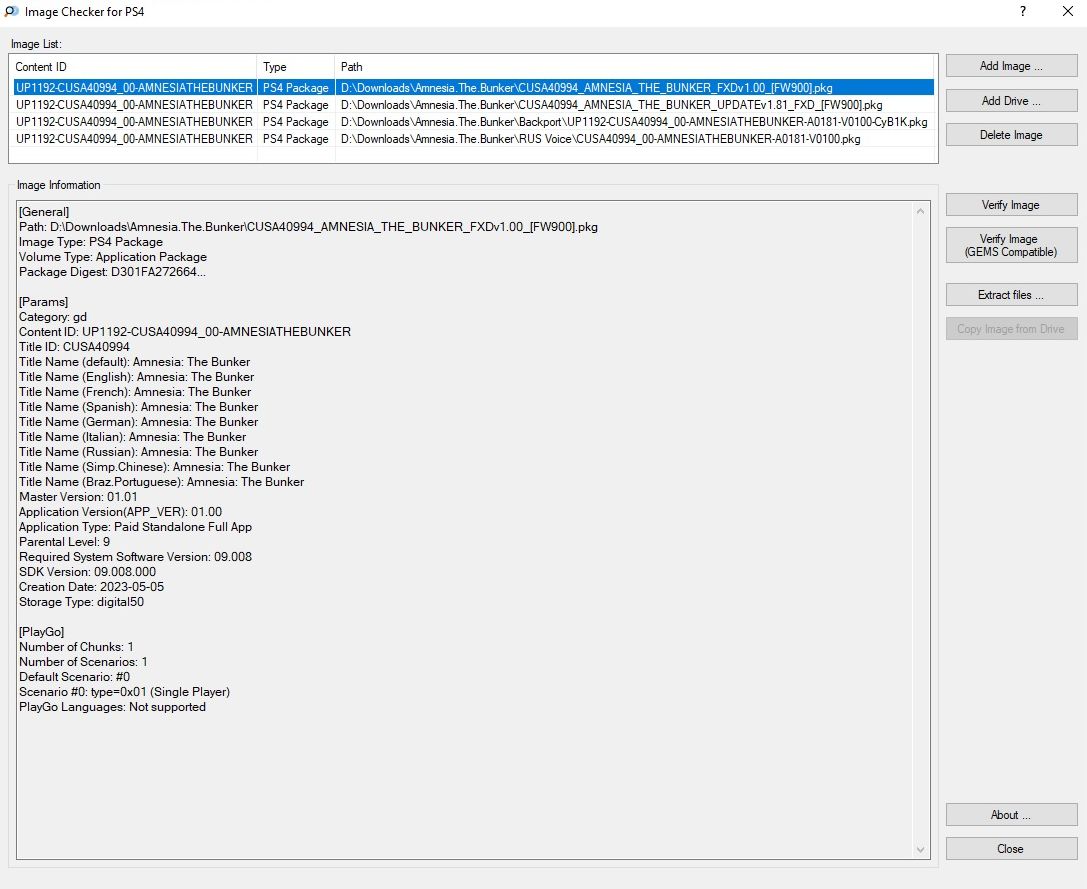Click the Required System Software Version line
Image resolution: width=1087 pixels, height=889 pixels.
(135, 557)
